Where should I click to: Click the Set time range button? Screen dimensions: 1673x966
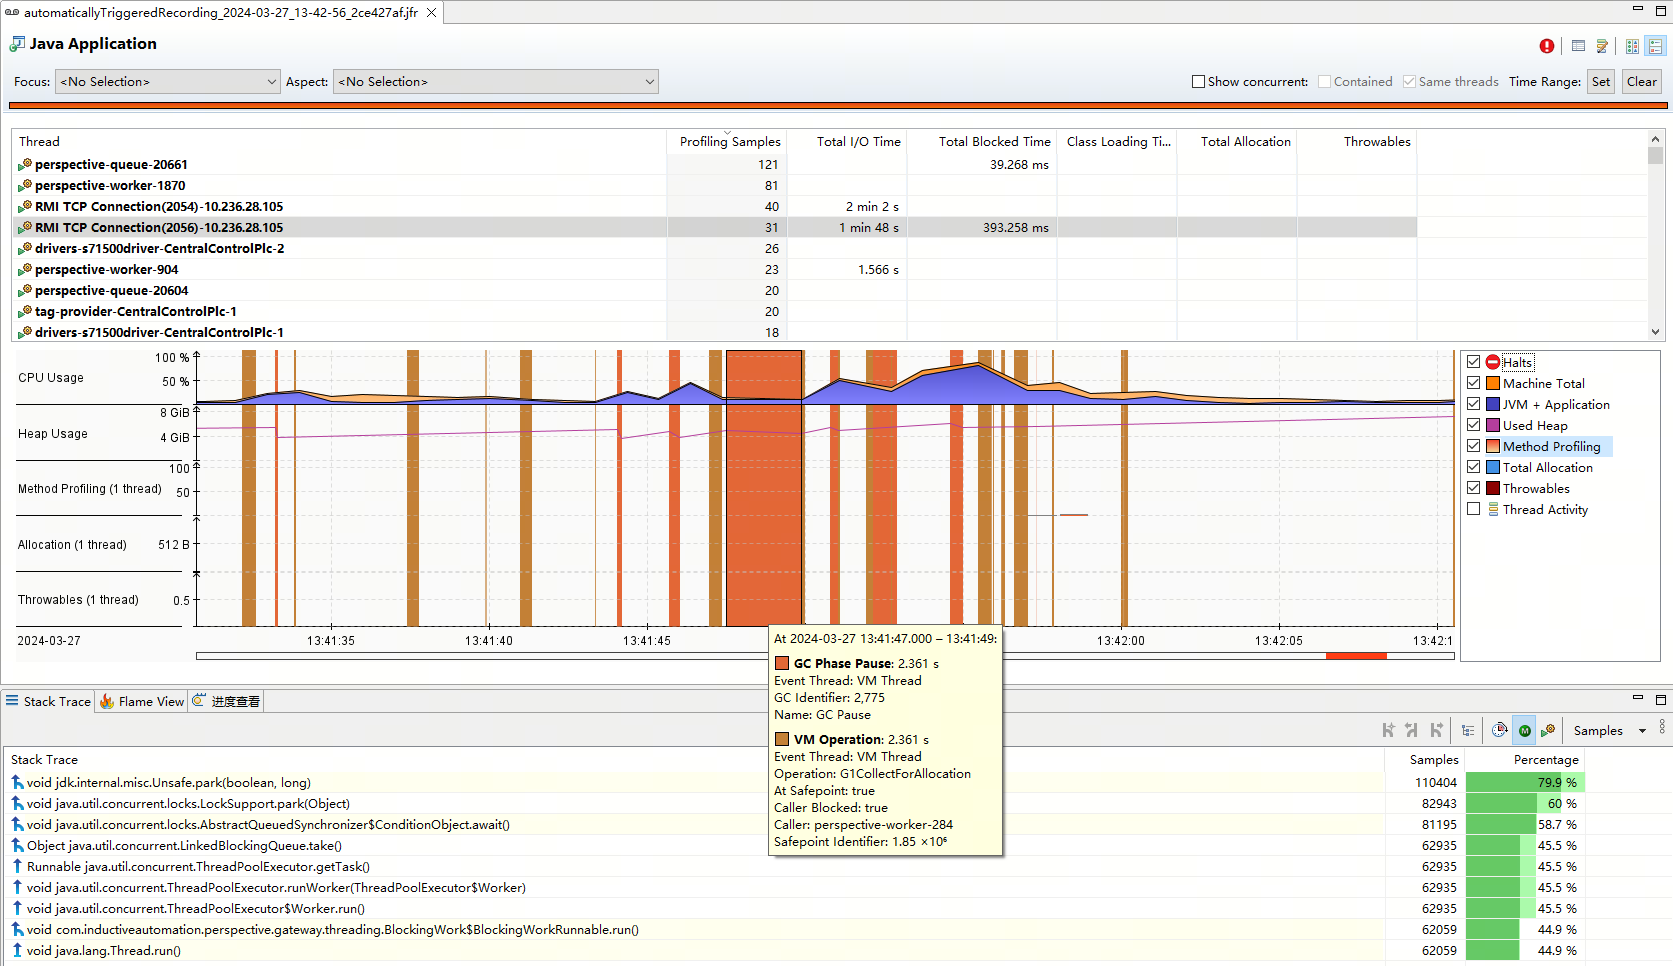pyautogui.click(x=1601, y=82)
